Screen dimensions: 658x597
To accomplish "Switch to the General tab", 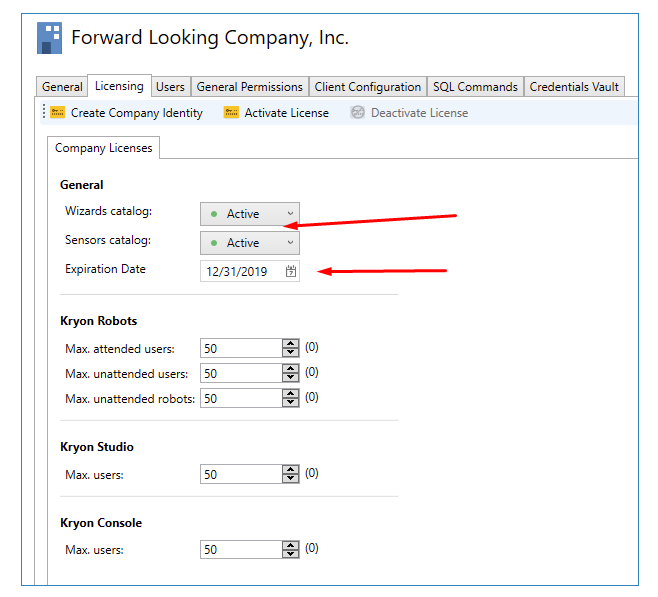I will coord(62,87).
